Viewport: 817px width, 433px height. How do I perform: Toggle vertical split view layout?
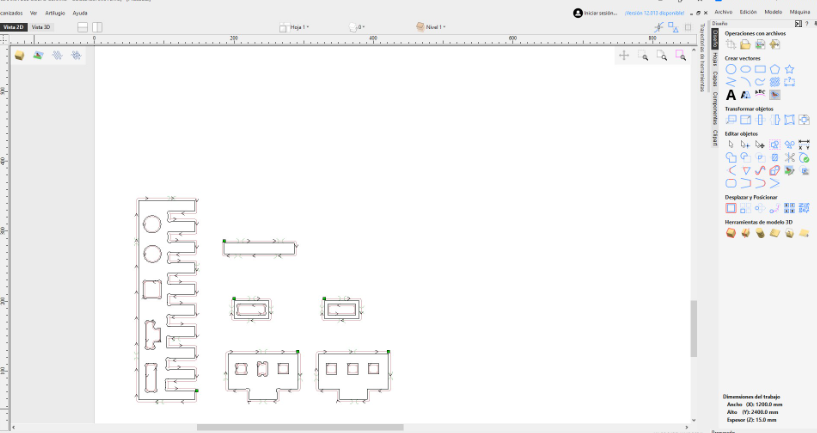pyautogui.click(x=97, y=27)
